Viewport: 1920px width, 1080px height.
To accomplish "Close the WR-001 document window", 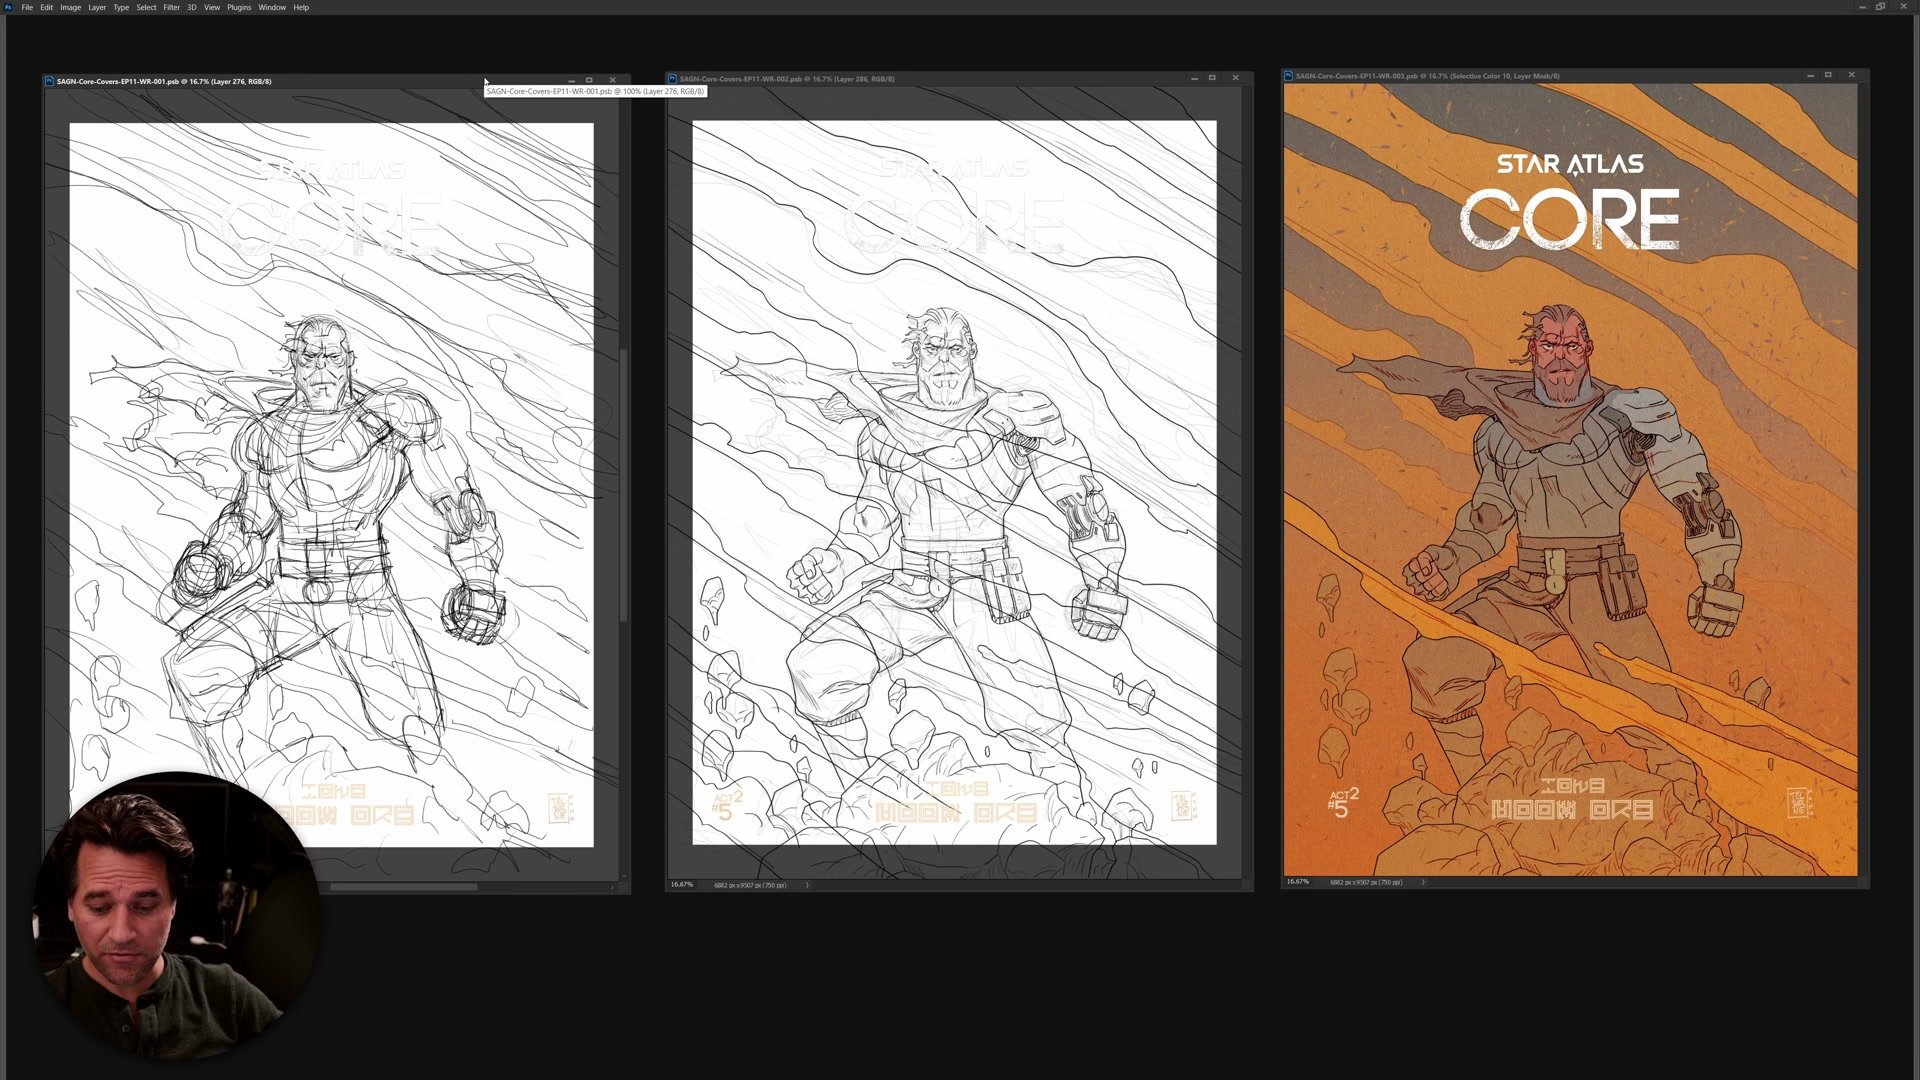I will [x=613, y=80].
